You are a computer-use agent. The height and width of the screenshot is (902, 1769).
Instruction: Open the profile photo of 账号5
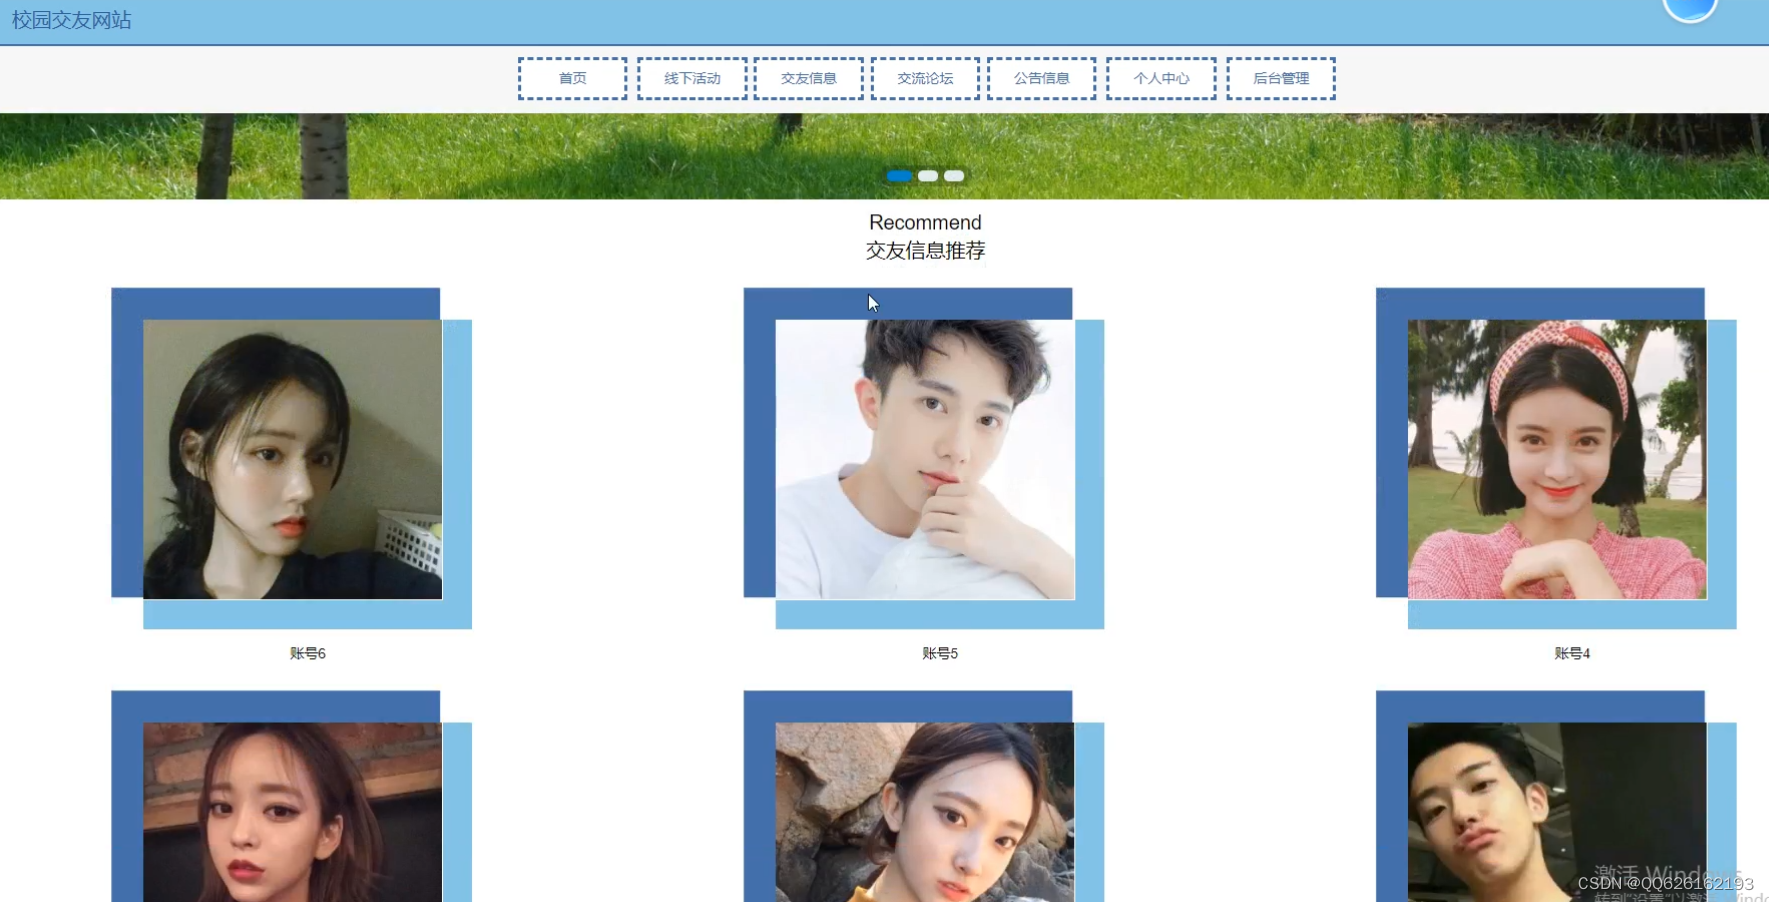[925, 459]
